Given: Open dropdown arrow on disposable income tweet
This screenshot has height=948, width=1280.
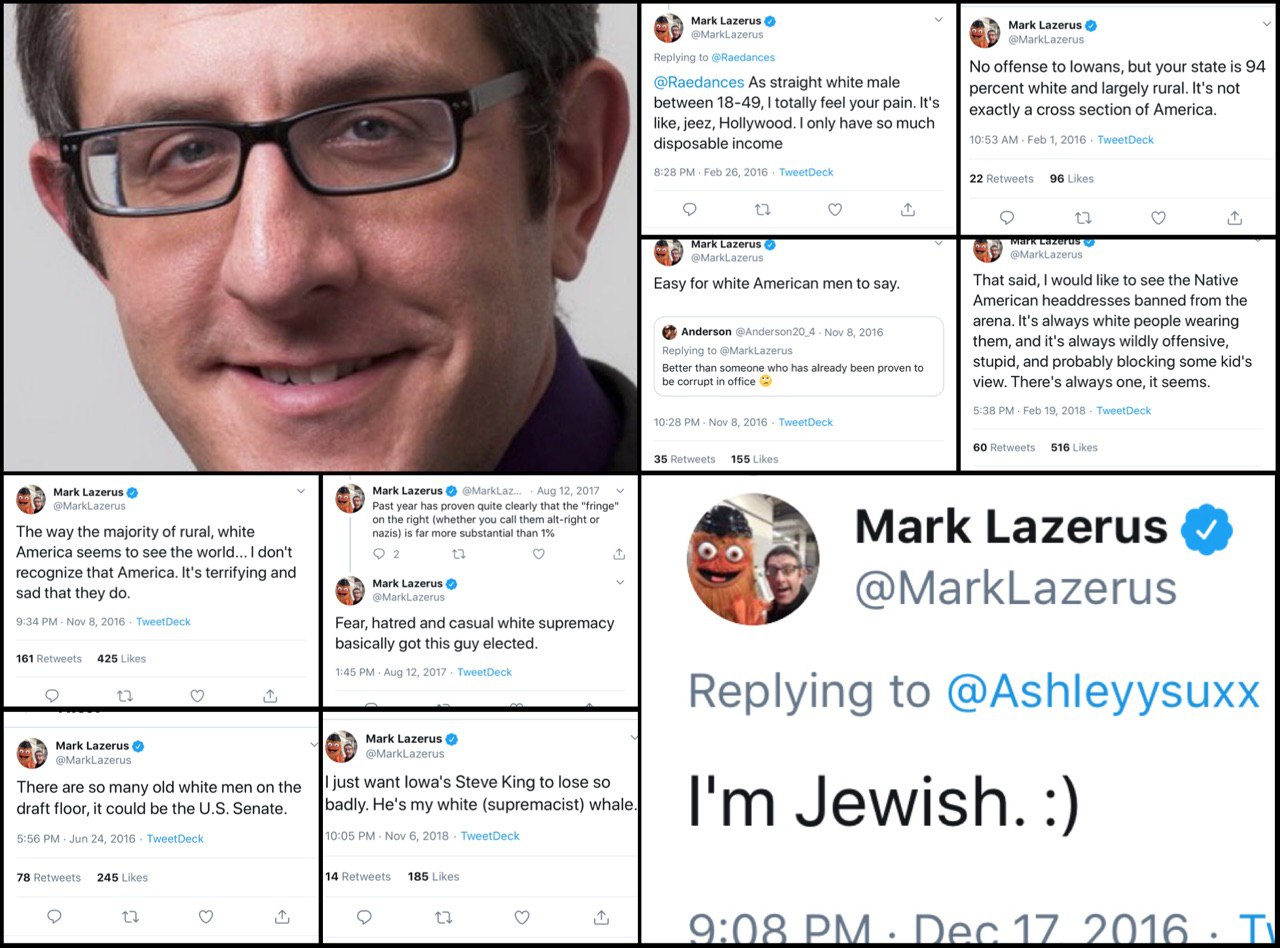Looking at the screenshot, I should (938, 20).
